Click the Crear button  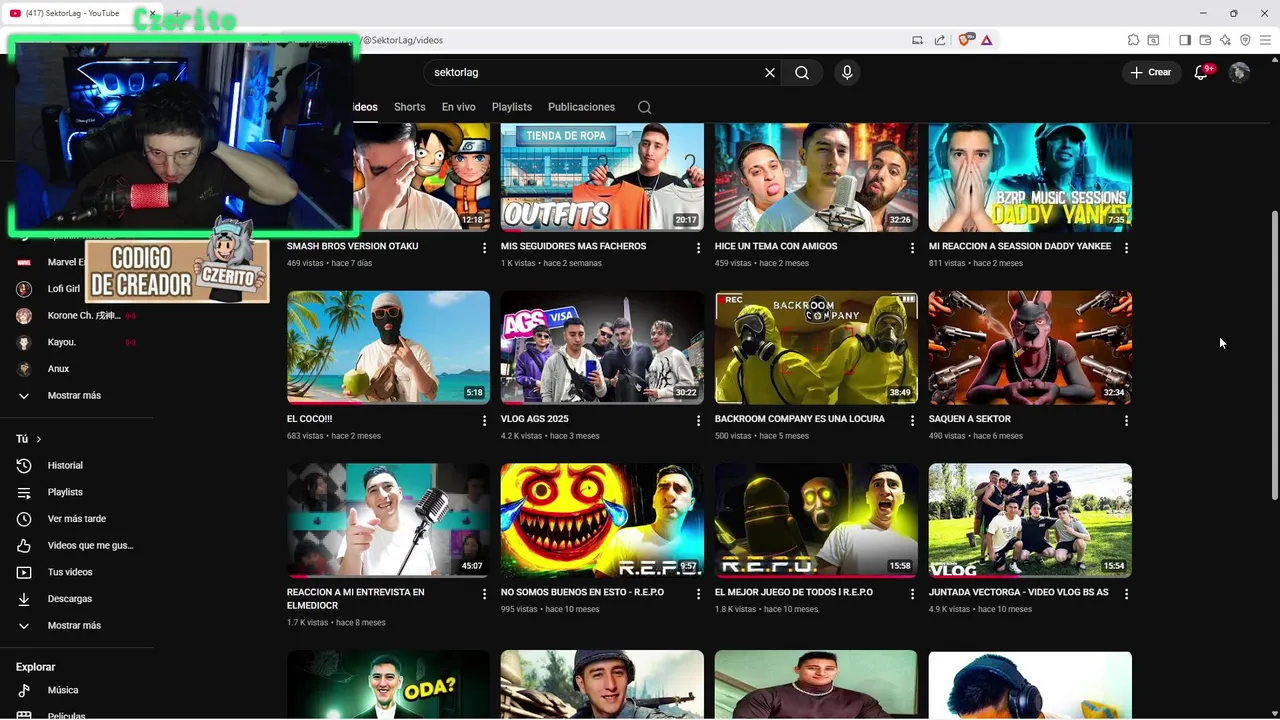(1150, 72)
